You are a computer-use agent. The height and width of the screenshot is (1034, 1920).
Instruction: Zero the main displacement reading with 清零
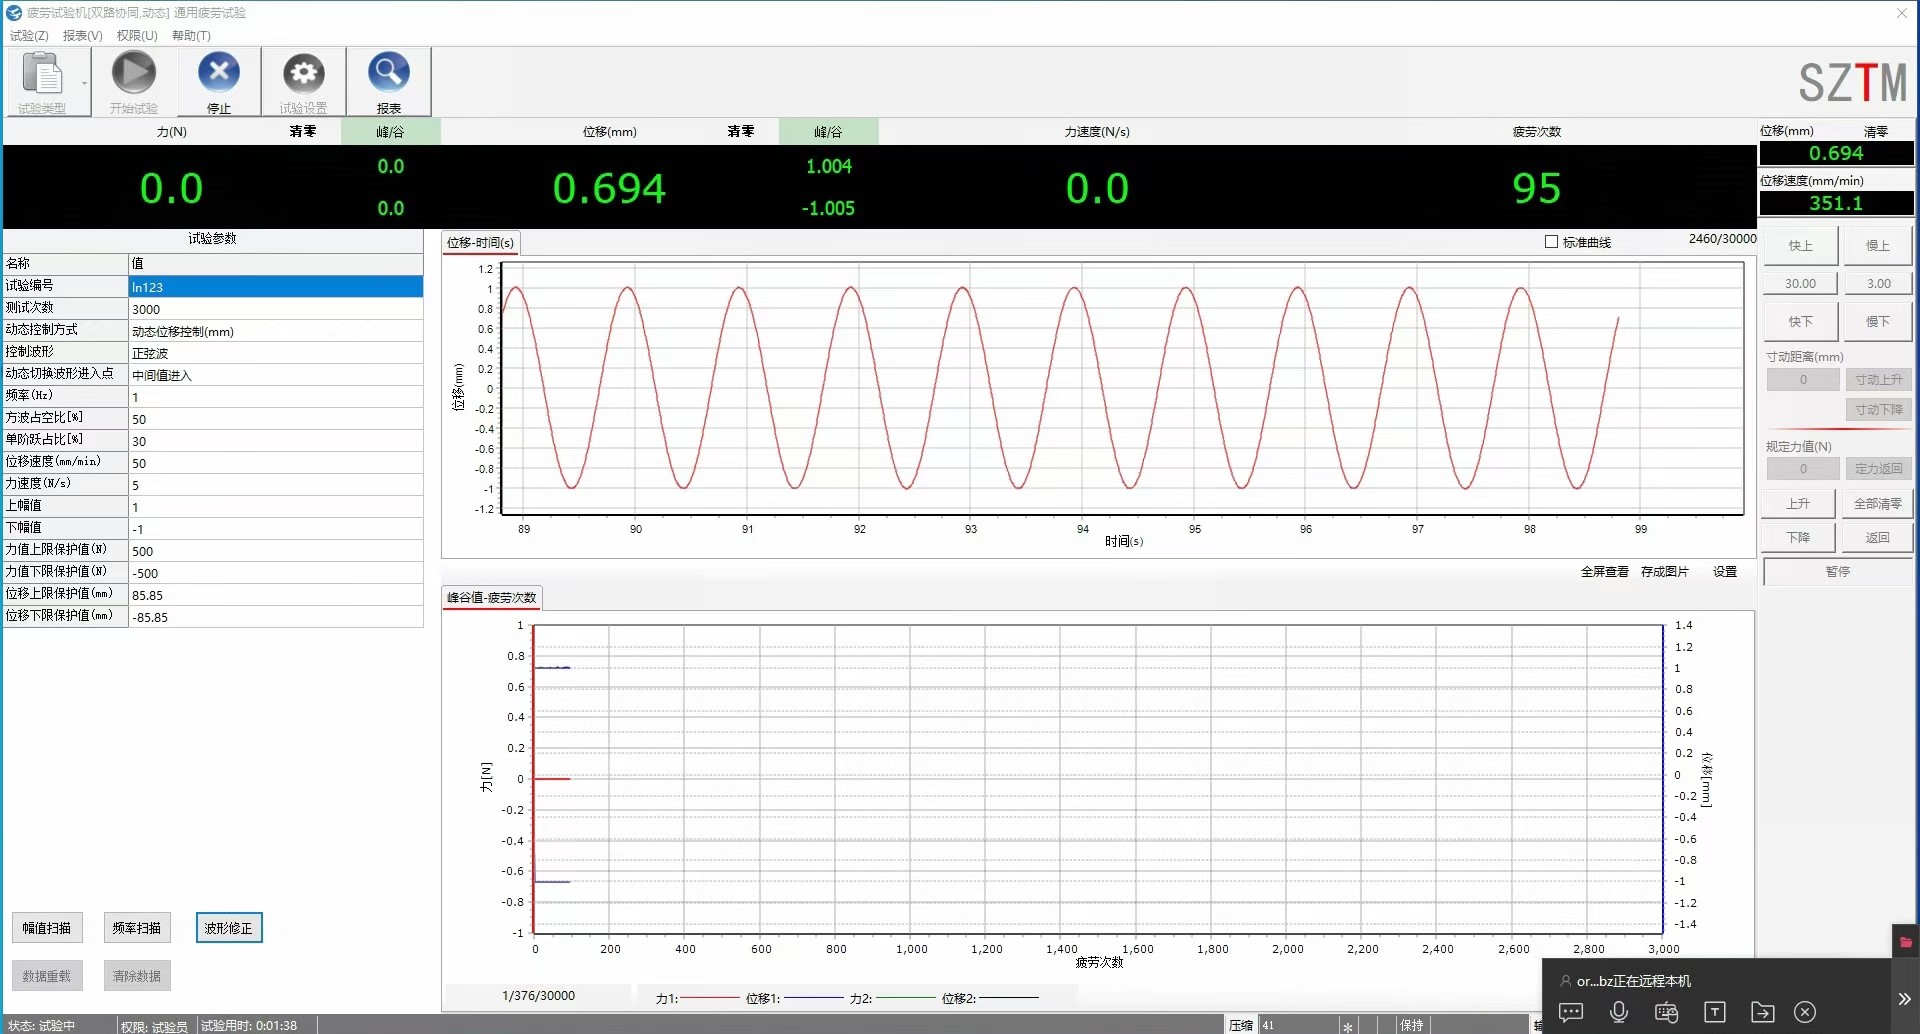(x=741, y=131)
